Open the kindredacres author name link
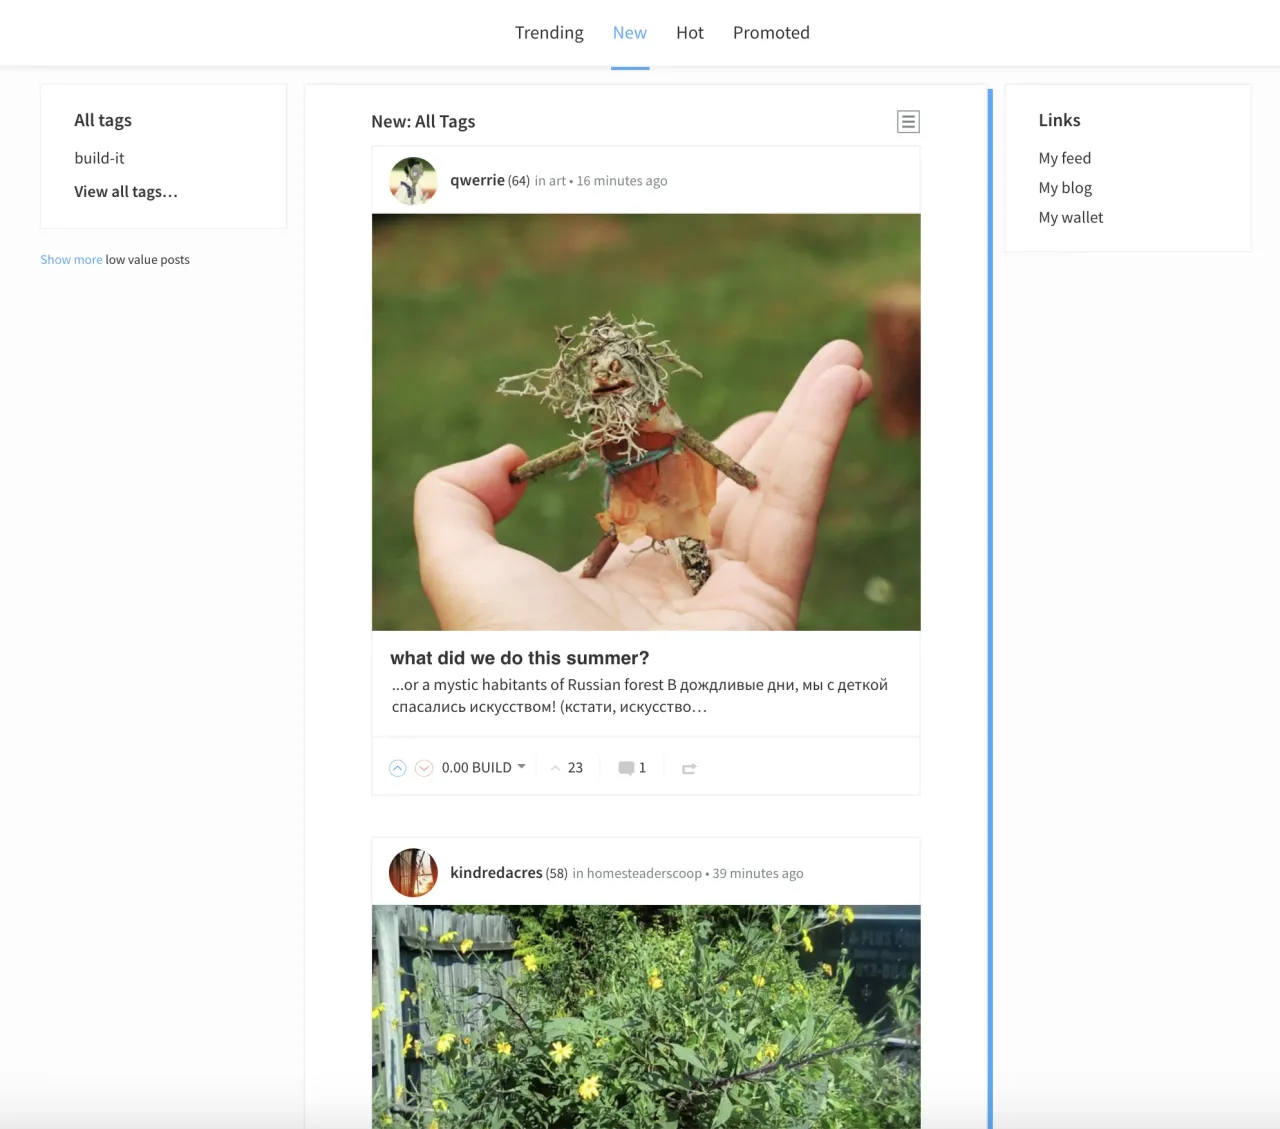 (x=496, y=873)
